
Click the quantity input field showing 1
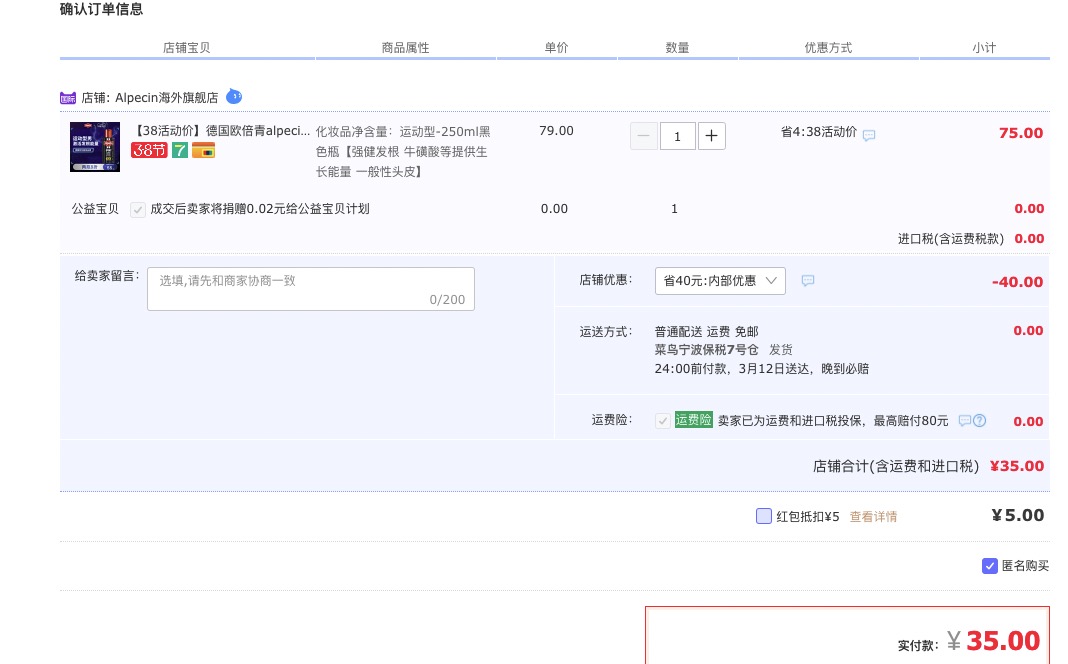tap(677, 136)
